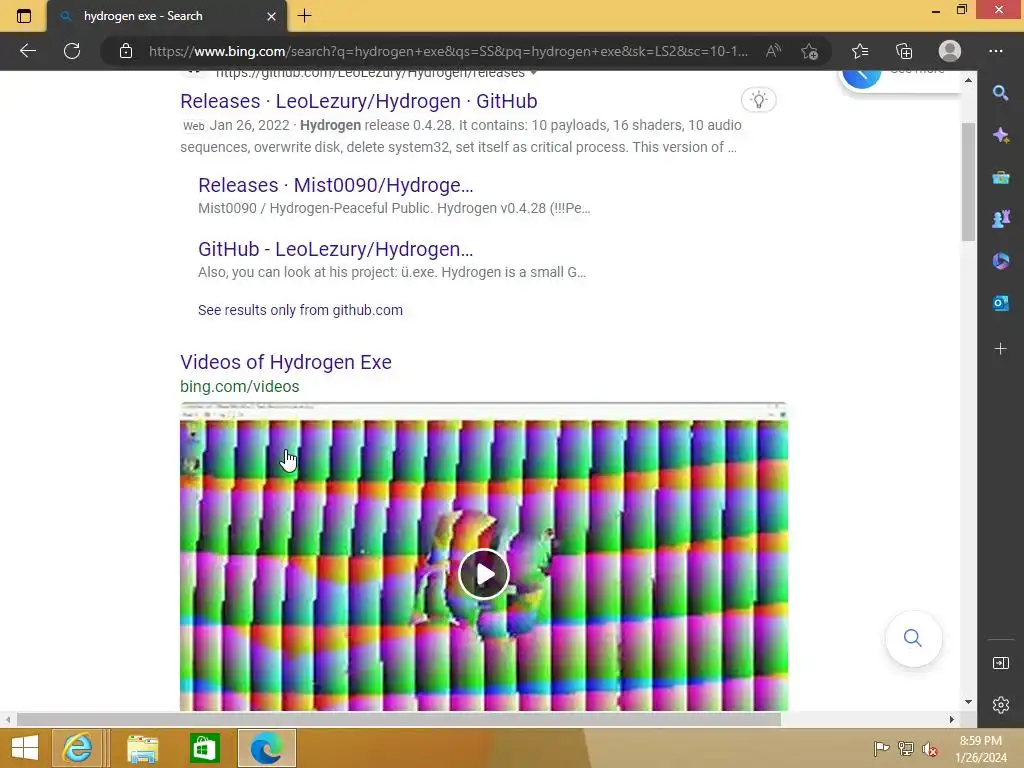This screenshot has width=1024, height=768.
Task: Open Edge Settings and more menu
Action: pos(995,51)
